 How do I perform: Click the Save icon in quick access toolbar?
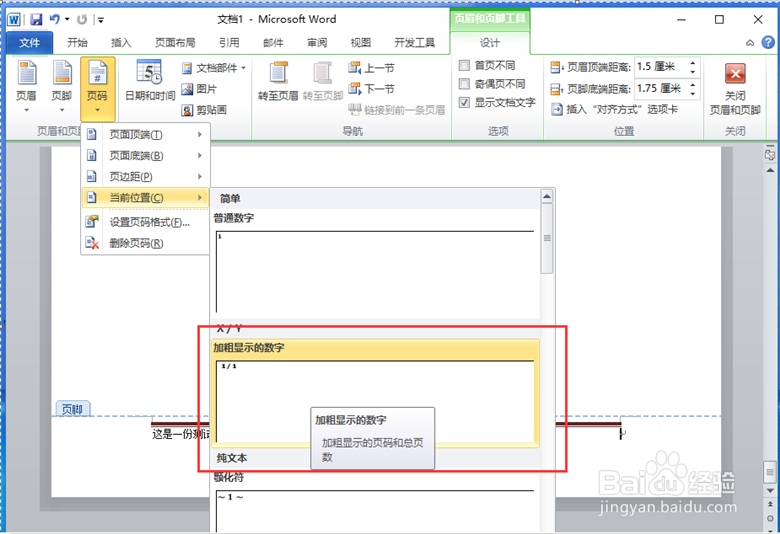(36, 19)
